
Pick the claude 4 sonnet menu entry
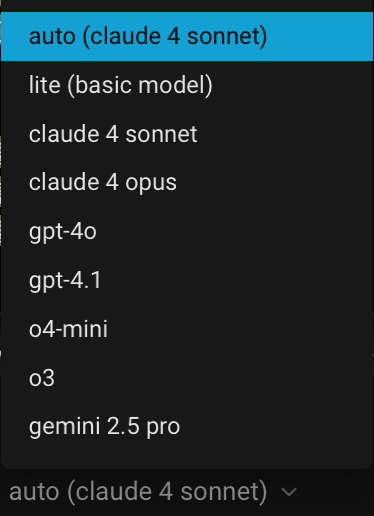click(187, 134)
